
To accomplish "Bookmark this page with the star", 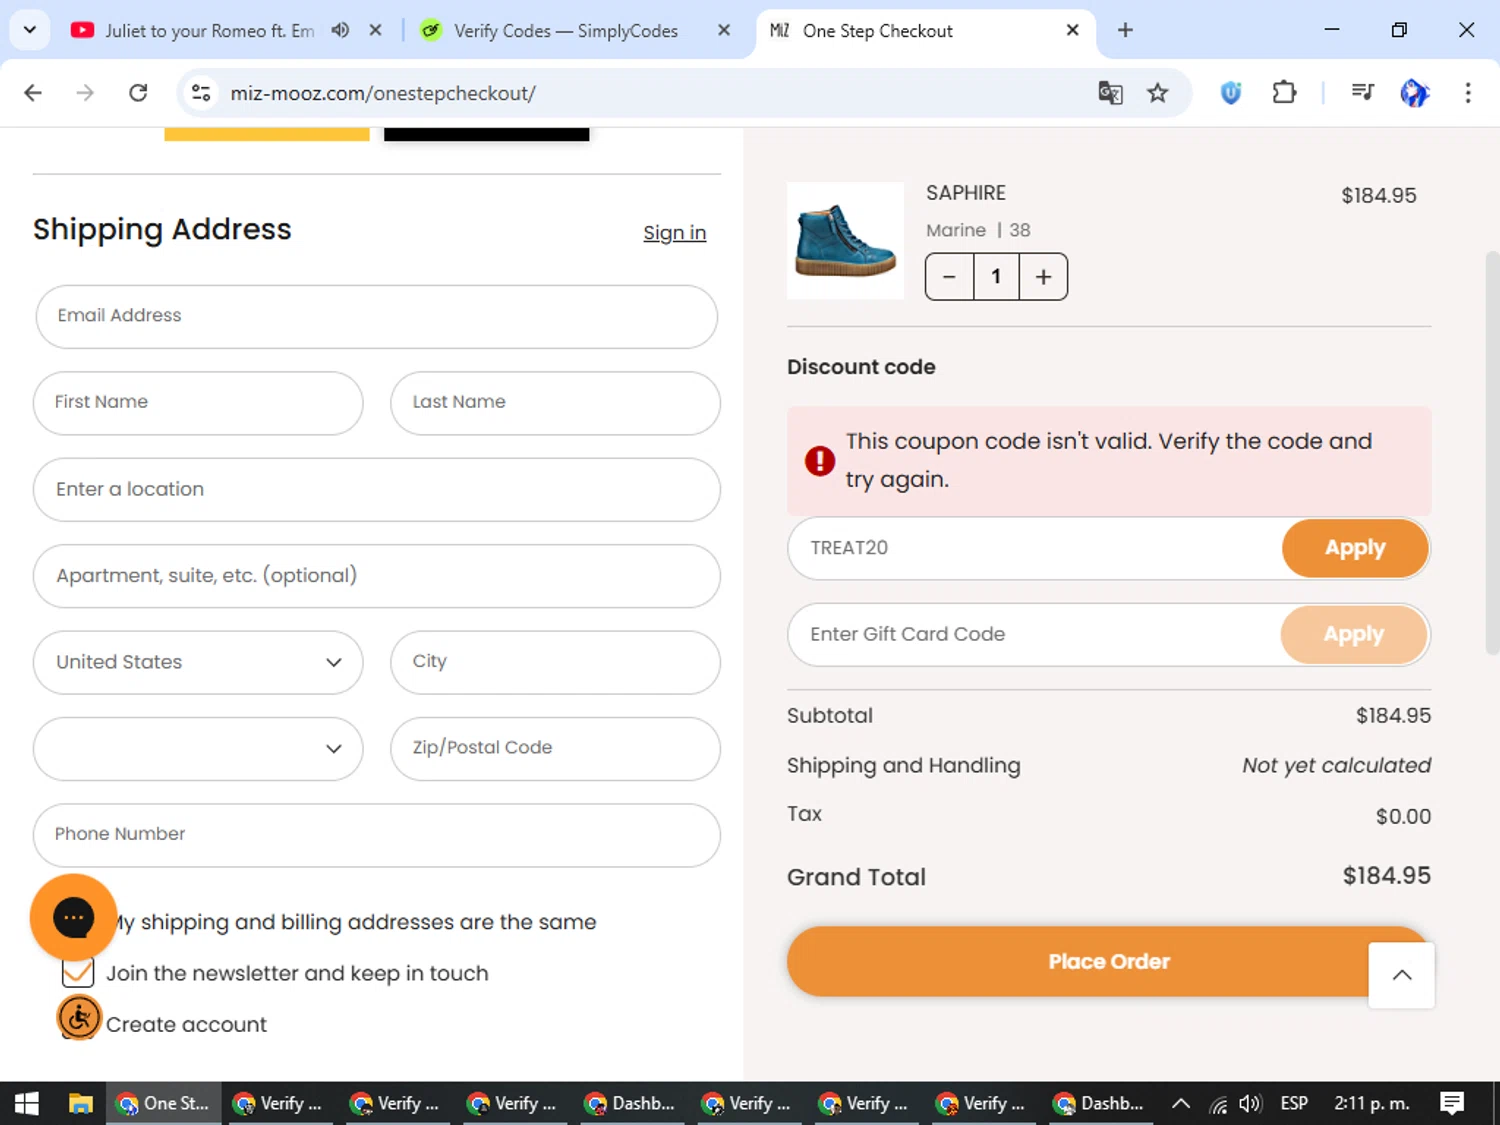I will [1157, 93].
